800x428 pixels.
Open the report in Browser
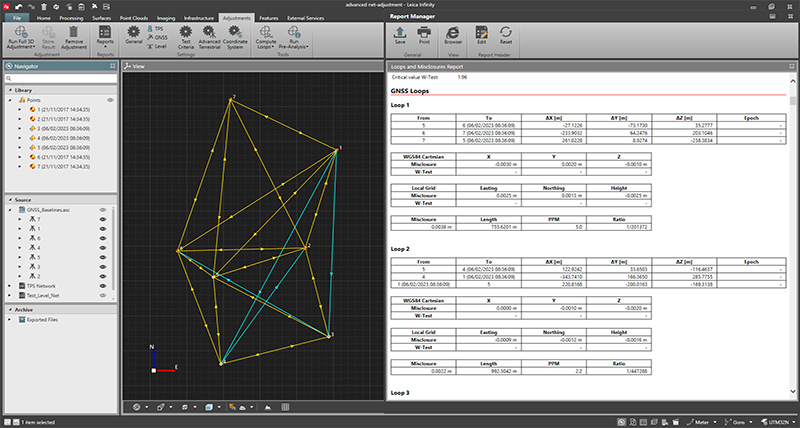click(453, 35)
